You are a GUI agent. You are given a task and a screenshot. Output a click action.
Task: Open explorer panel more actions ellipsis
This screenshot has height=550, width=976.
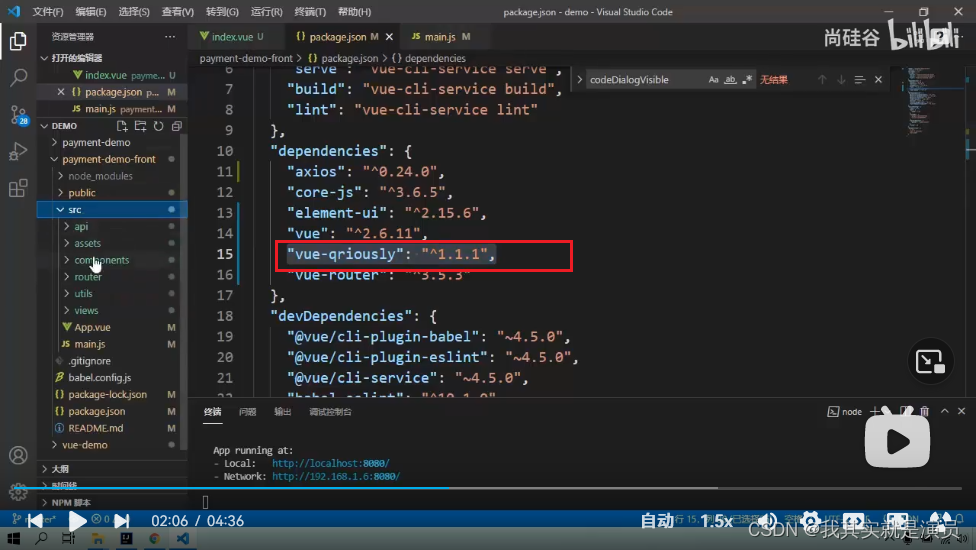tap(170, 37)
